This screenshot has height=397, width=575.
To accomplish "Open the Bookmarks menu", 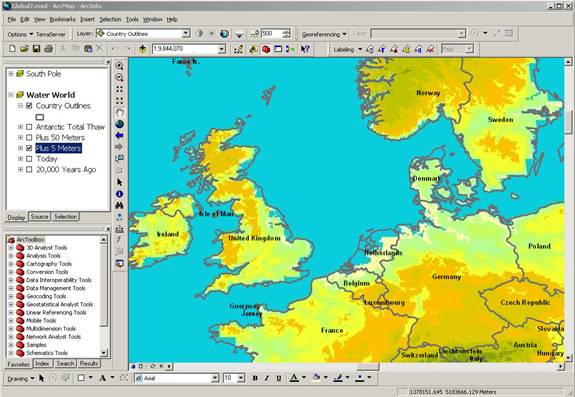I will pyautogui.click(x=62, y=19).
